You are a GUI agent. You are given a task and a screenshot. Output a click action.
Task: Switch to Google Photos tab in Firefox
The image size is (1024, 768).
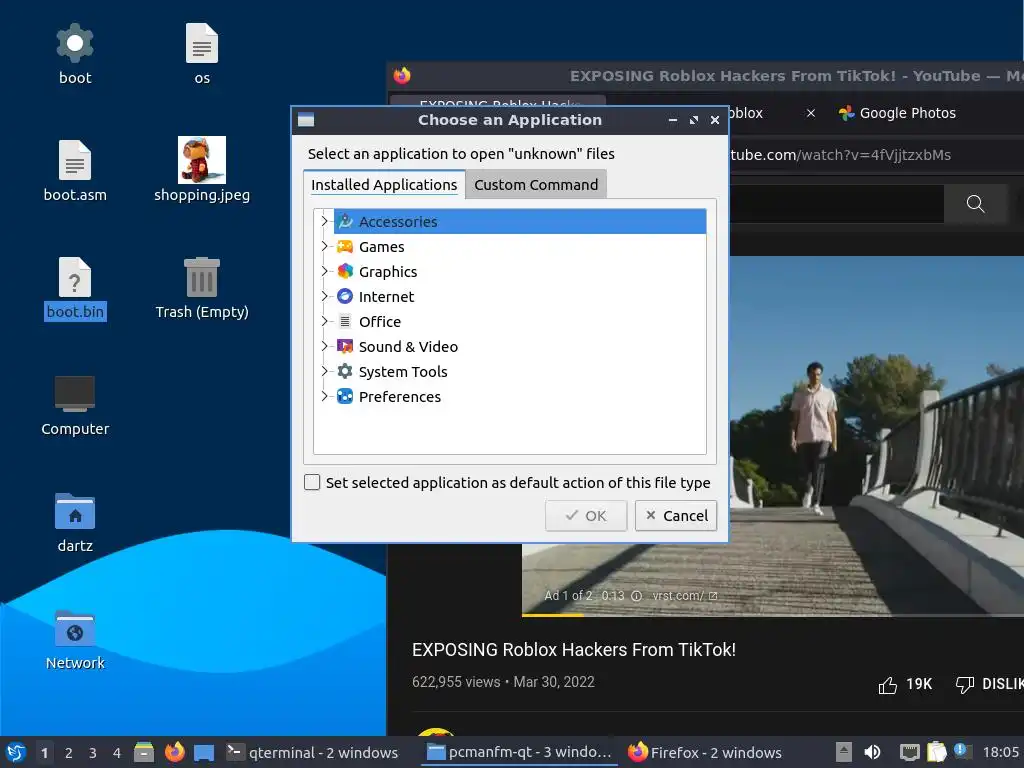point(897,113)
